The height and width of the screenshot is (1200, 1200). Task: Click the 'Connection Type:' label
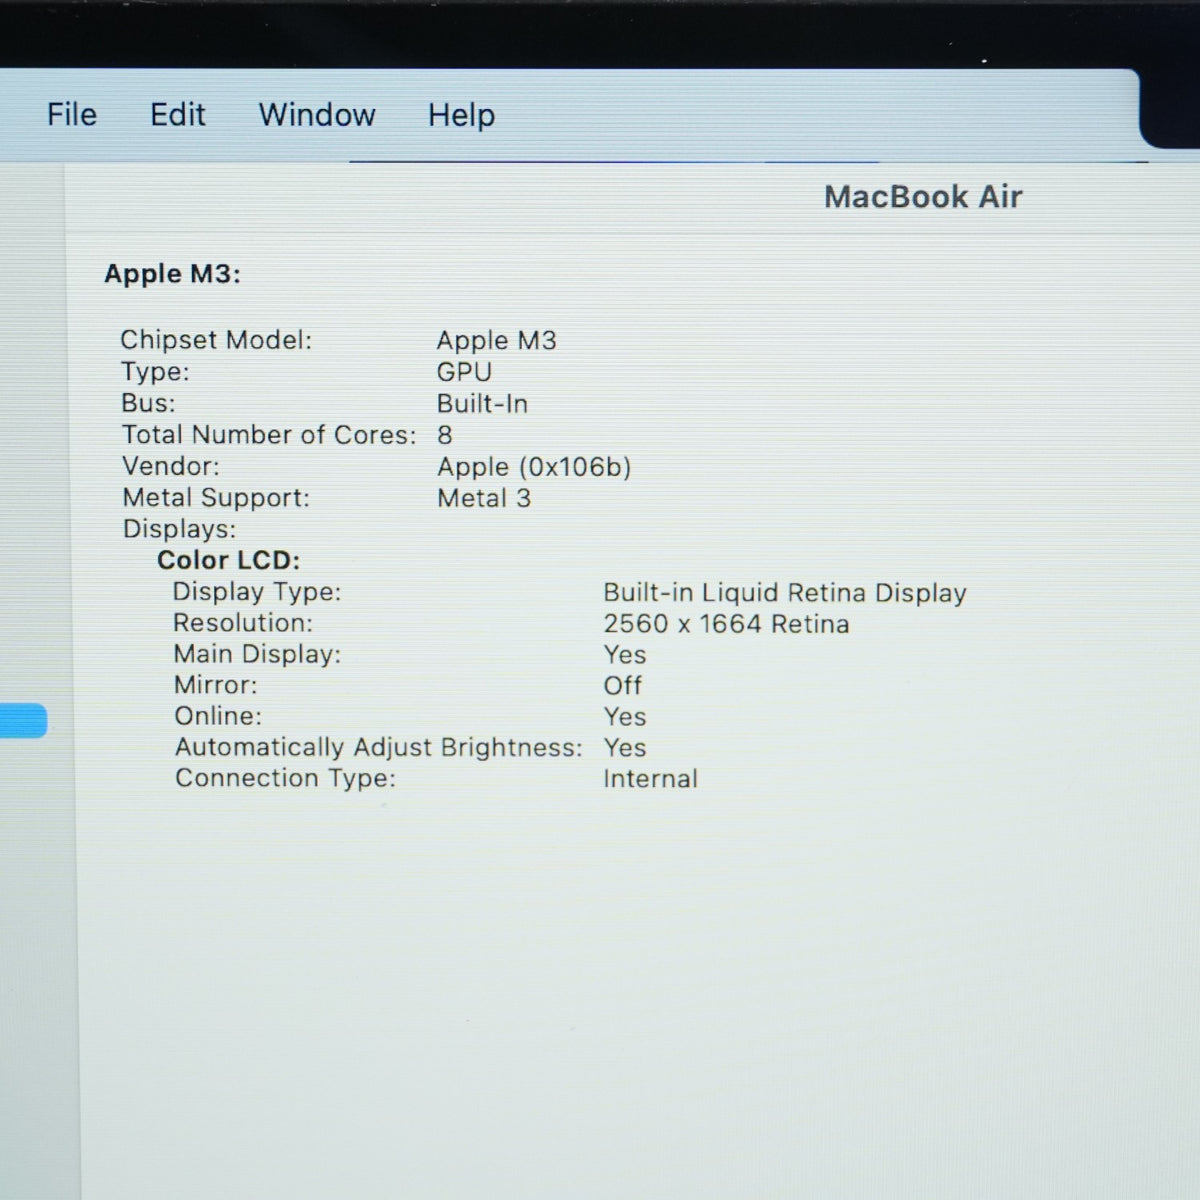pyautogui.click(x=286, y=778)
